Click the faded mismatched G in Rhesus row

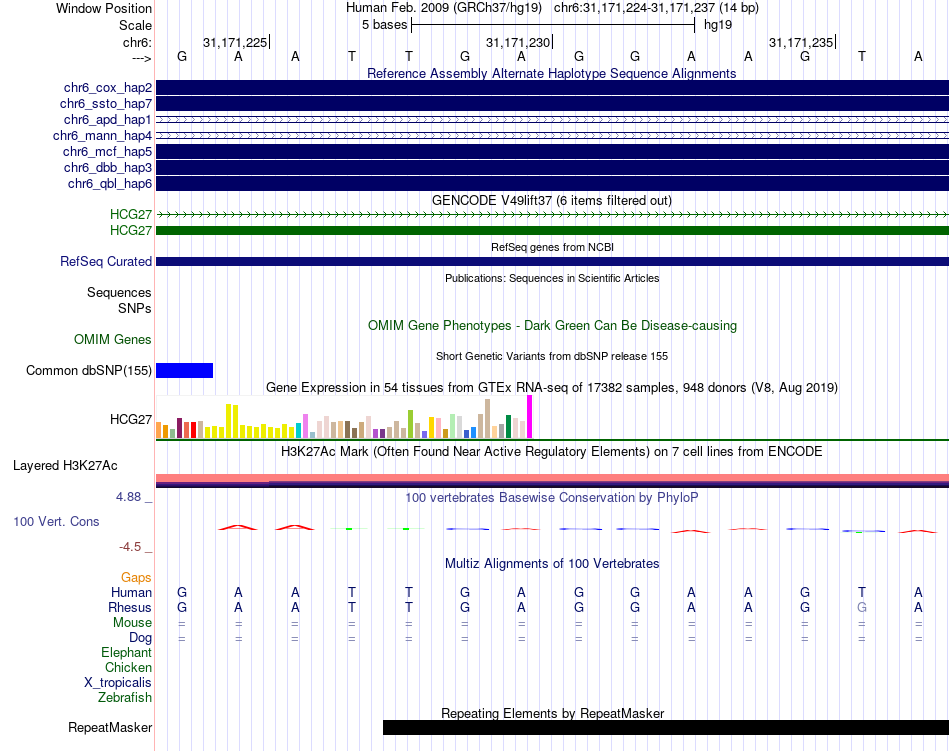point(862,607)
